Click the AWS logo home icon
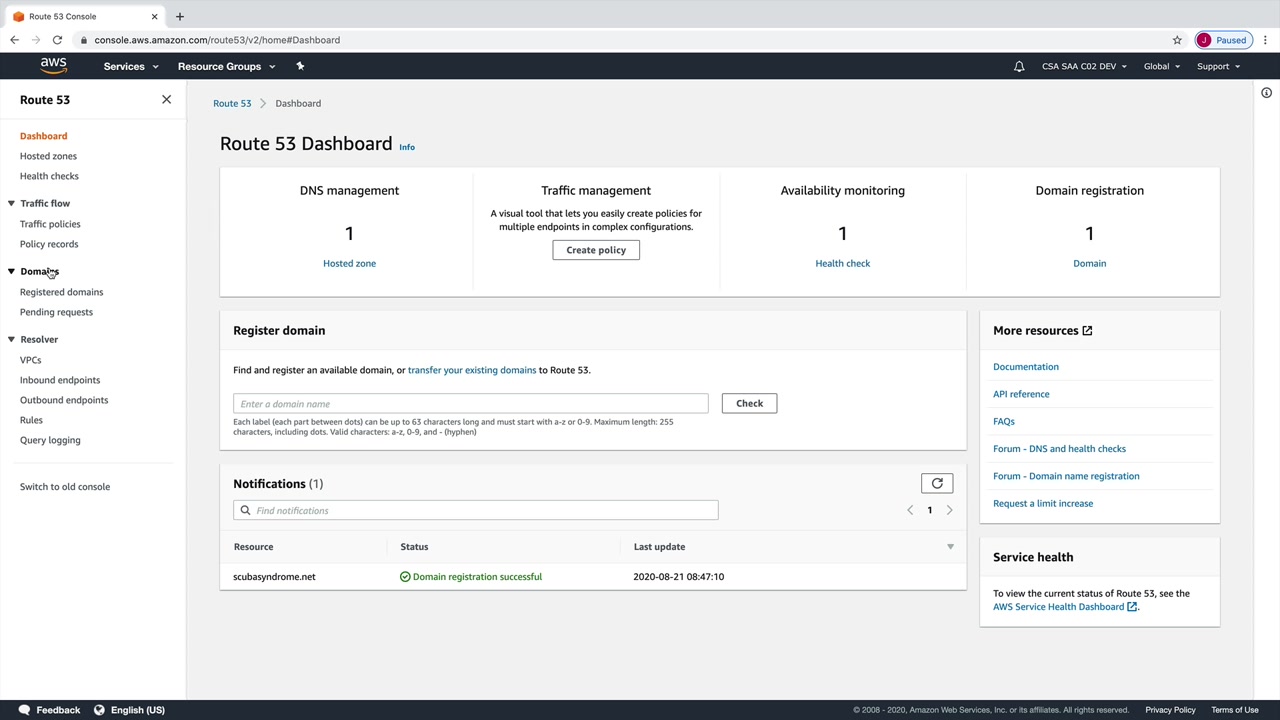This screenshot has width=1280, height=720. pyautogui.click(x=54, y=66)
